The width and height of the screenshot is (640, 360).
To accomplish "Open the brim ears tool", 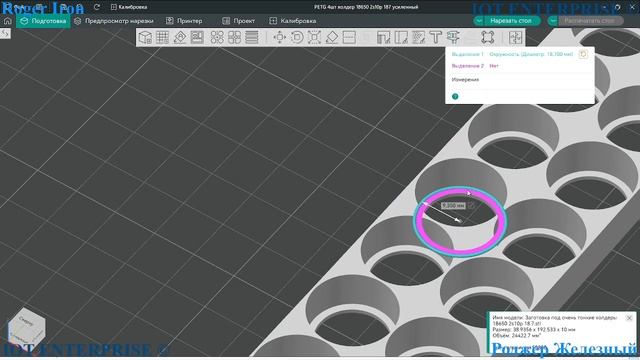I will coord(487,37).
